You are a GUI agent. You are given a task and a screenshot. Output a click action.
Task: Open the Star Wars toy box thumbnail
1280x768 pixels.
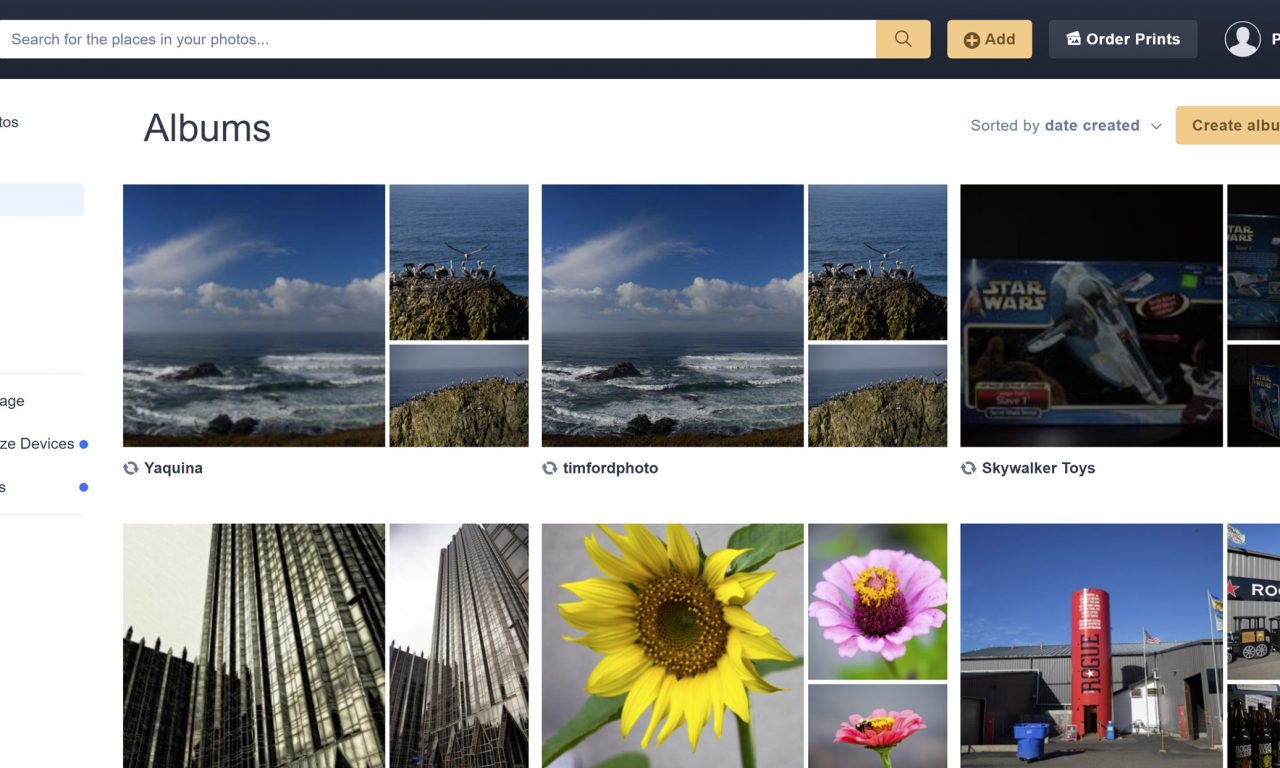(x=1091, y=315)
